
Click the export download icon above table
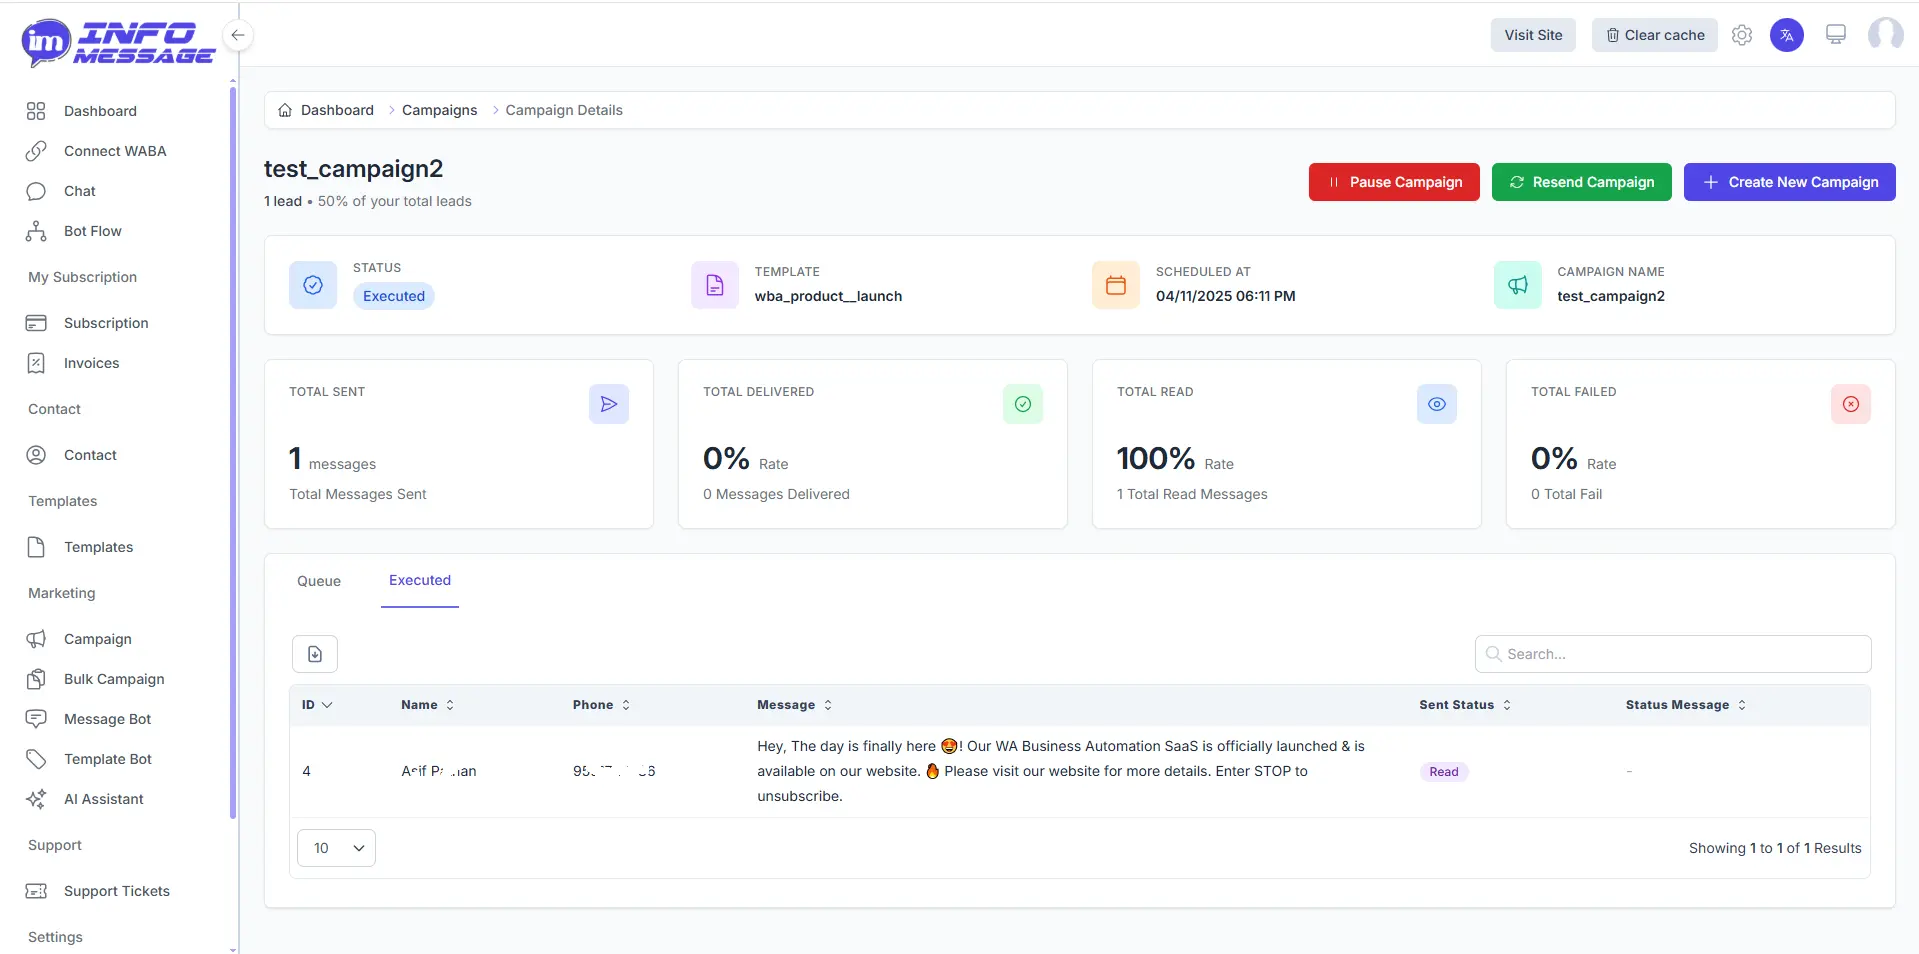point(315,654)
